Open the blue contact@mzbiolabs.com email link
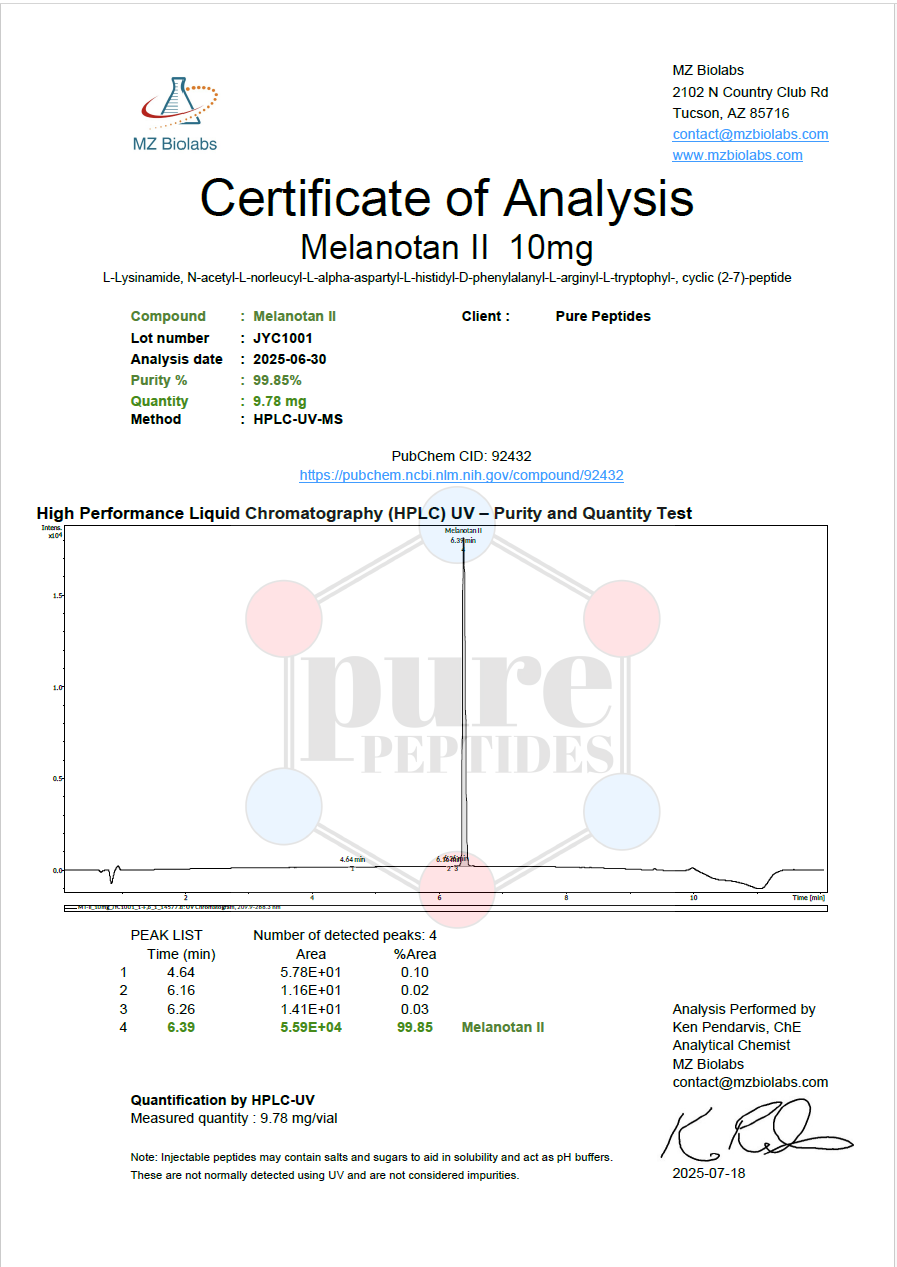The width and height of the screenshot is (897, 1267). click(x=750, y=134)
